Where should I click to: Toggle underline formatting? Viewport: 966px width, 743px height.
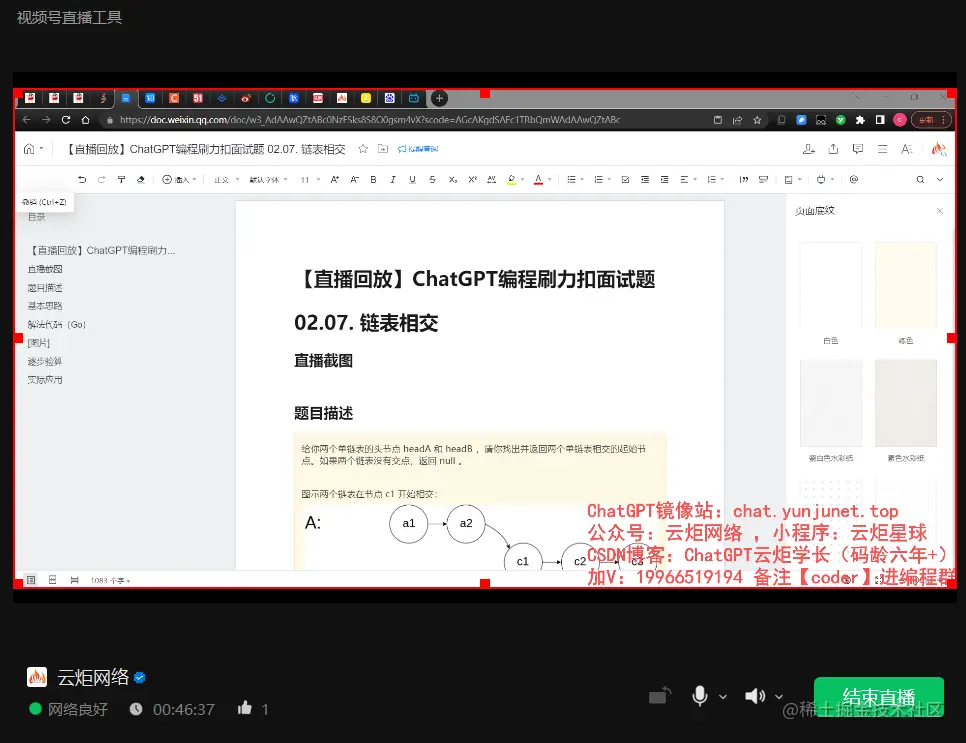(x=412, y=179)
